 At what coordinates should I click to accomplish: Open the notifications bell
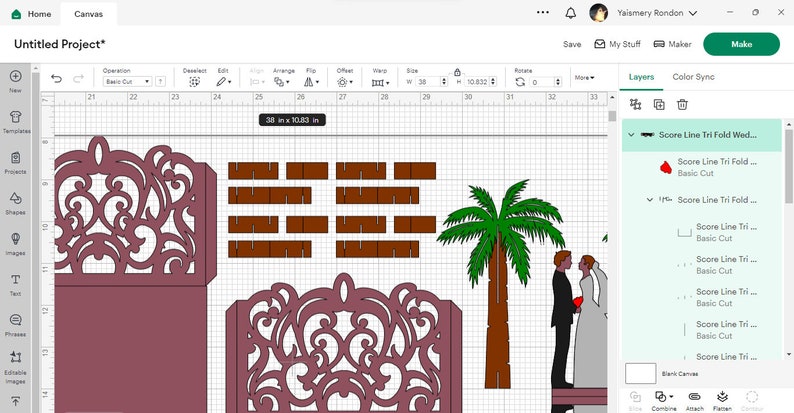(571, 13)
